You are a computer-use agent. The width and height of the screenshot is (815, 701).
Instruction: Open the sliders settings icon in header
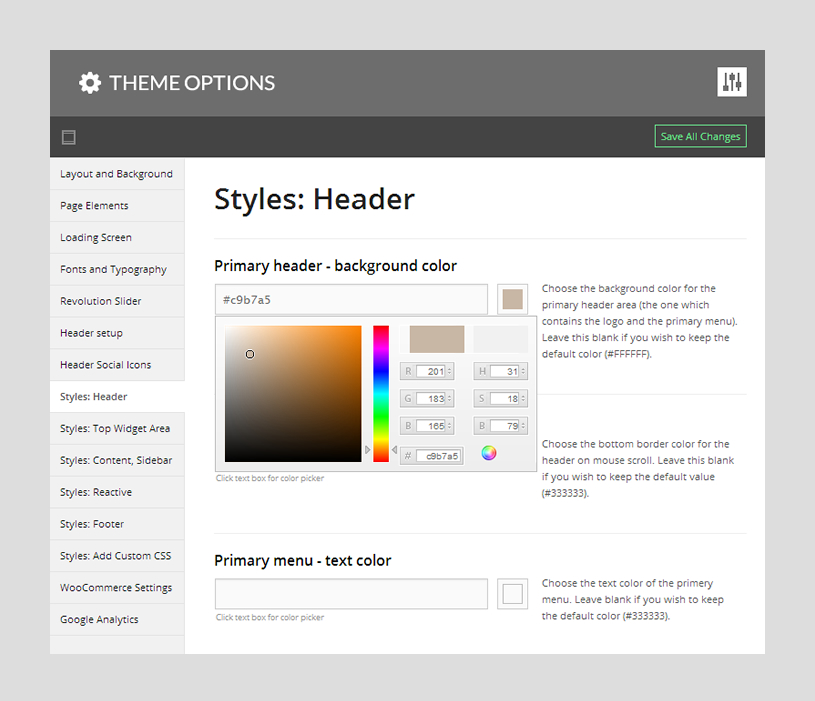[x=732, y=82]
